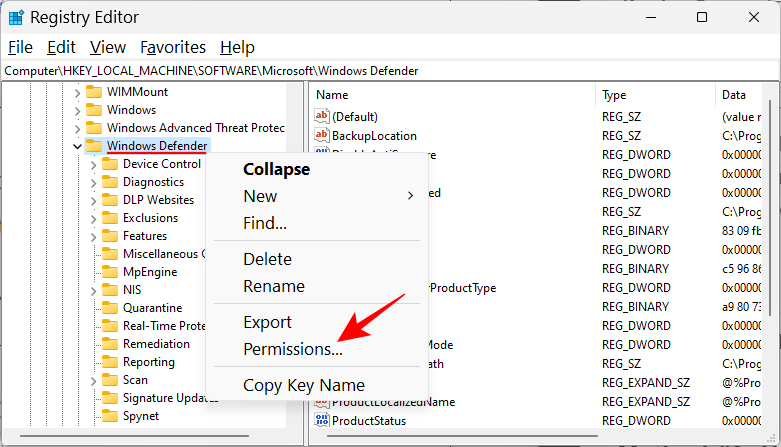
Task: Click the ProductStatus DWORD value icon
Action: coord(321,421)
